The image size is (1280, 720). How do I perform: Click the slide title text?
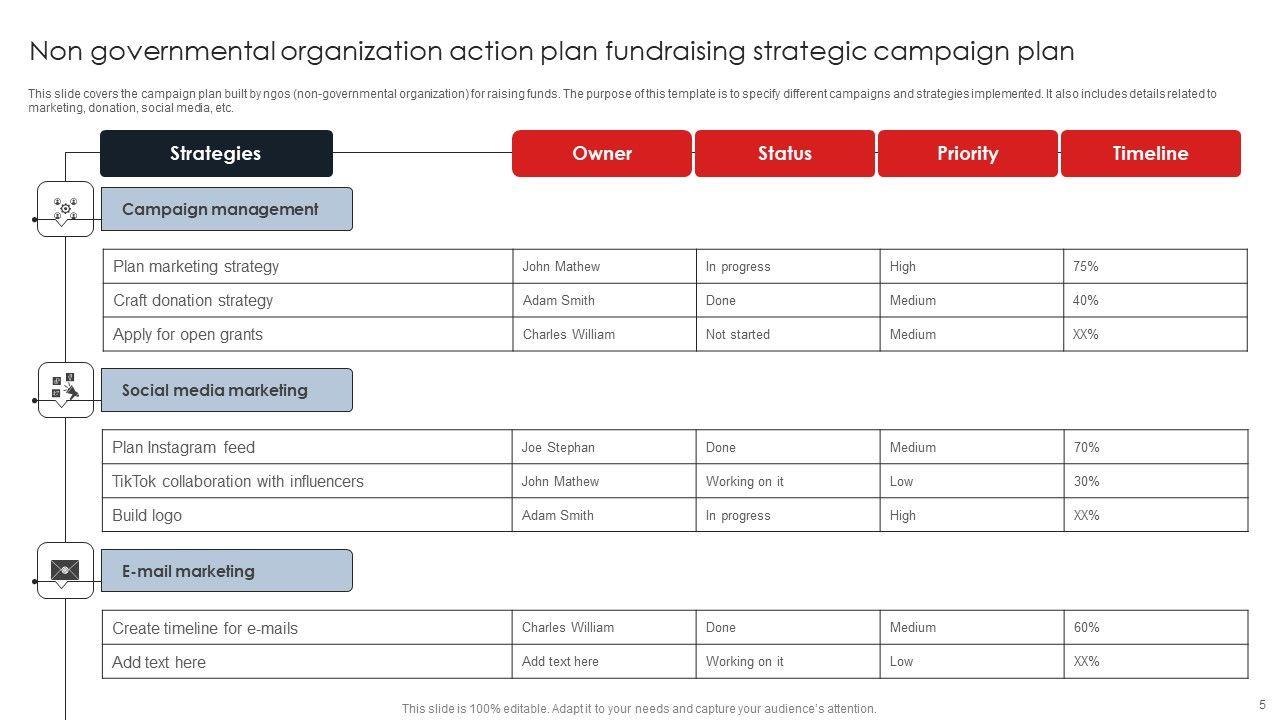click(x=552, y=51)
